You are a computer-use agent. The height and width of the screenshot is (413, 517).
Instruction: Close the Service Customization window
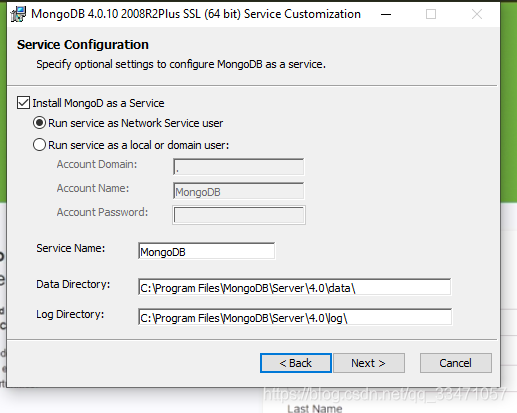click(x=477, y=14)
